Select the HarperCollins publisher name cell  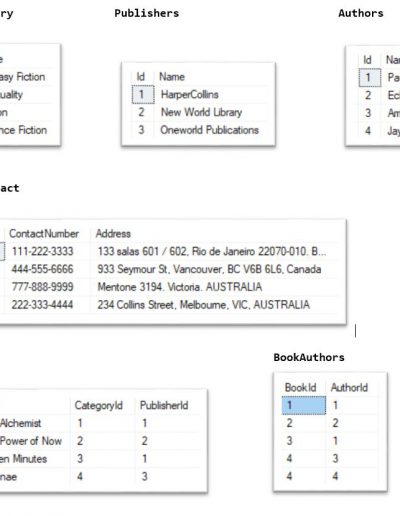coord(190,94)
